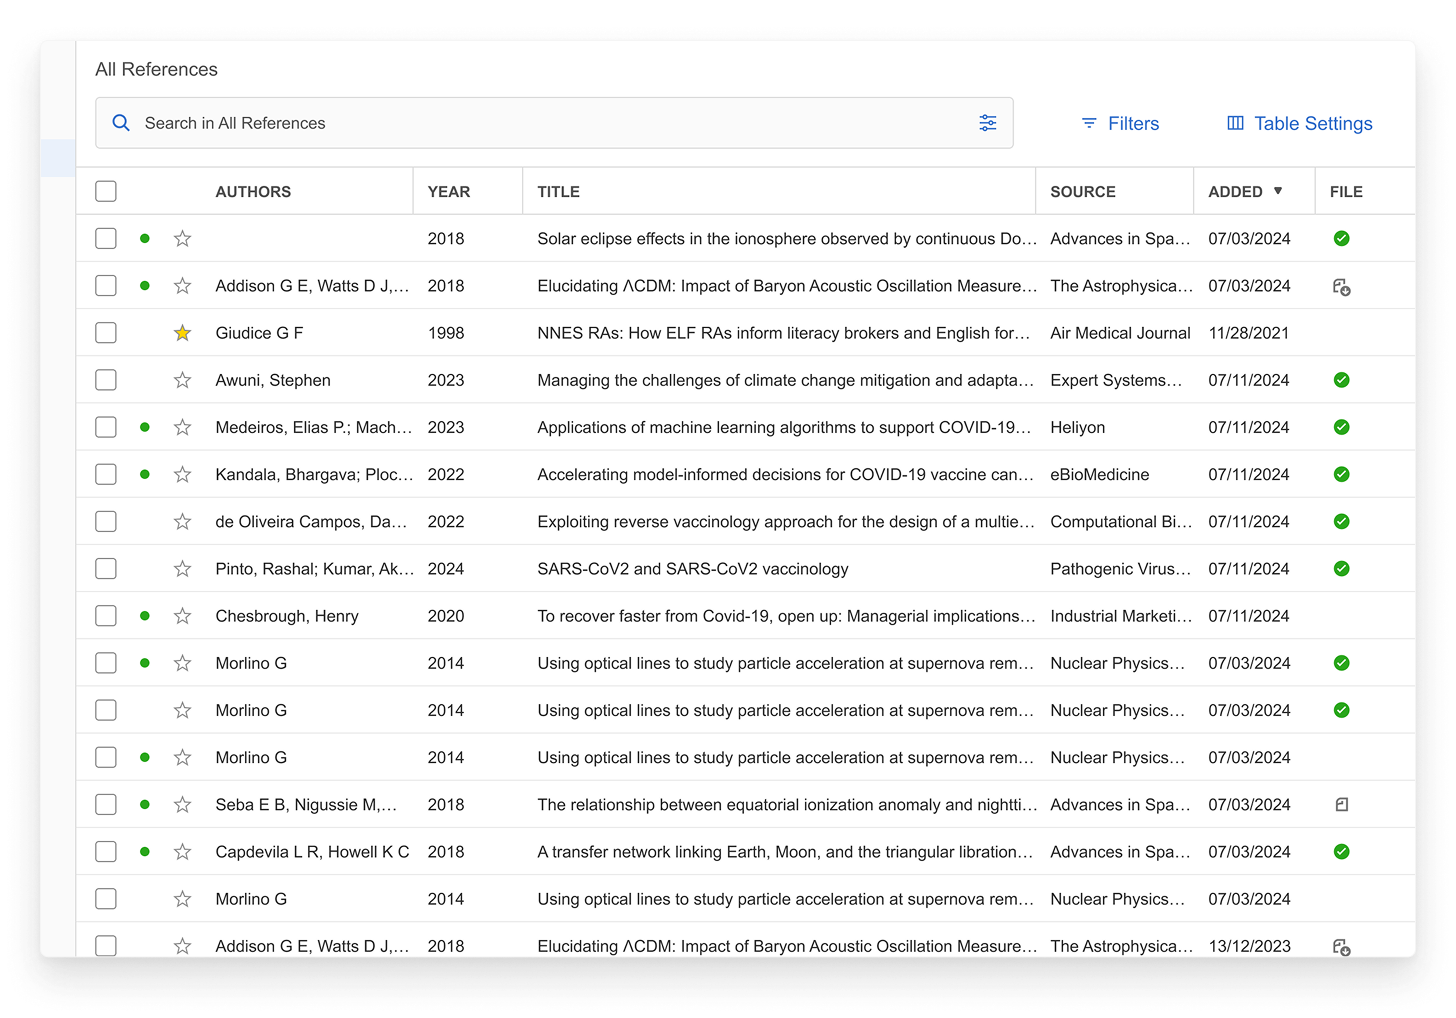
Task: Open file icon for Awuni, Stephen row
Action: pos(1342,380)
